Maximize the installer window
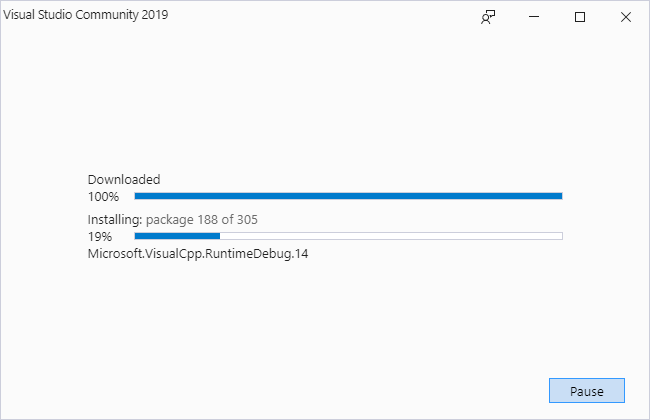Screen dimensions: 650x420 pyautogui.click(x=580, y=17)
